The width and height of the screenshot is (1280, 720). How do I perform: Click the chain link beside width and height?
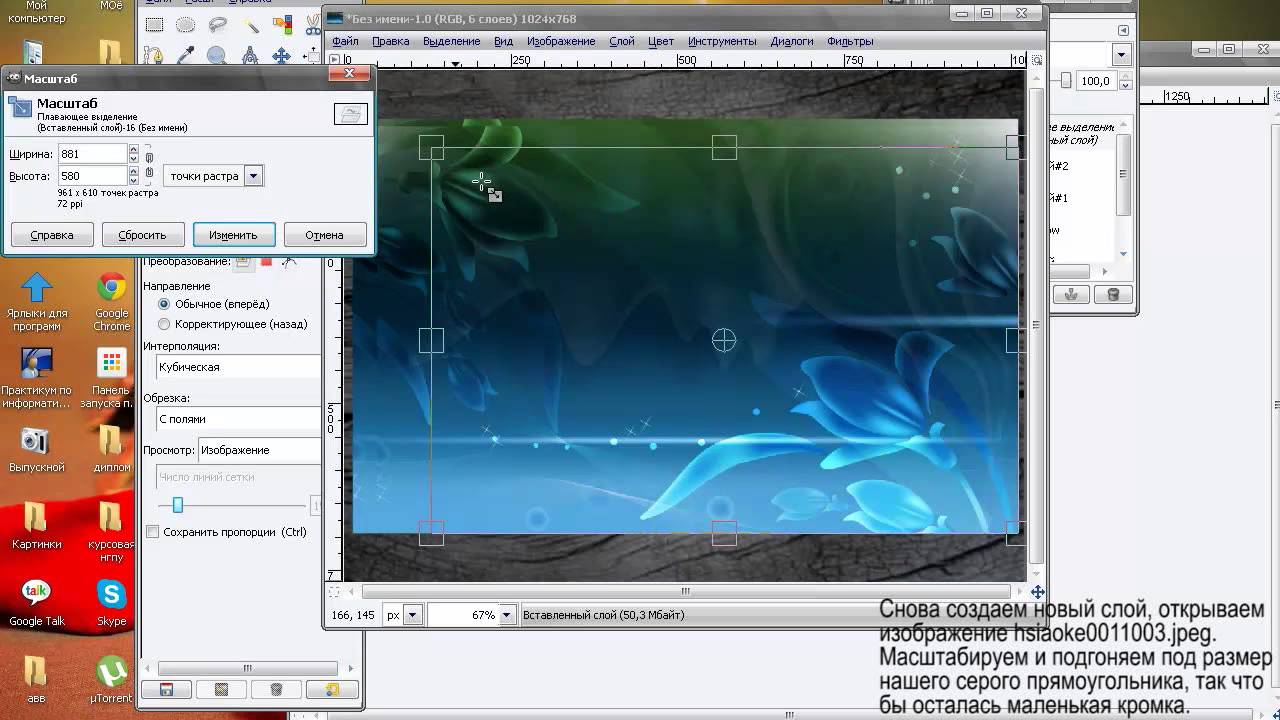tap(149, 164)
